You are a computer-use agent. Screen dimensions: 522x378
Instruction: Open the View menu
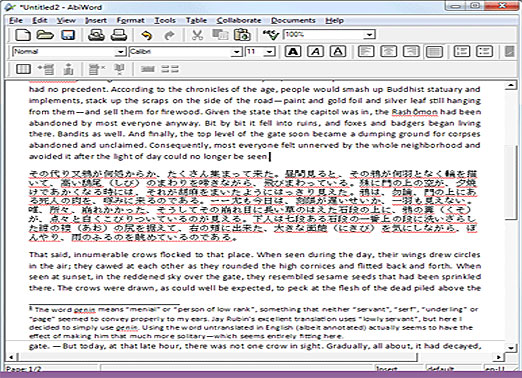pos(66,20)
